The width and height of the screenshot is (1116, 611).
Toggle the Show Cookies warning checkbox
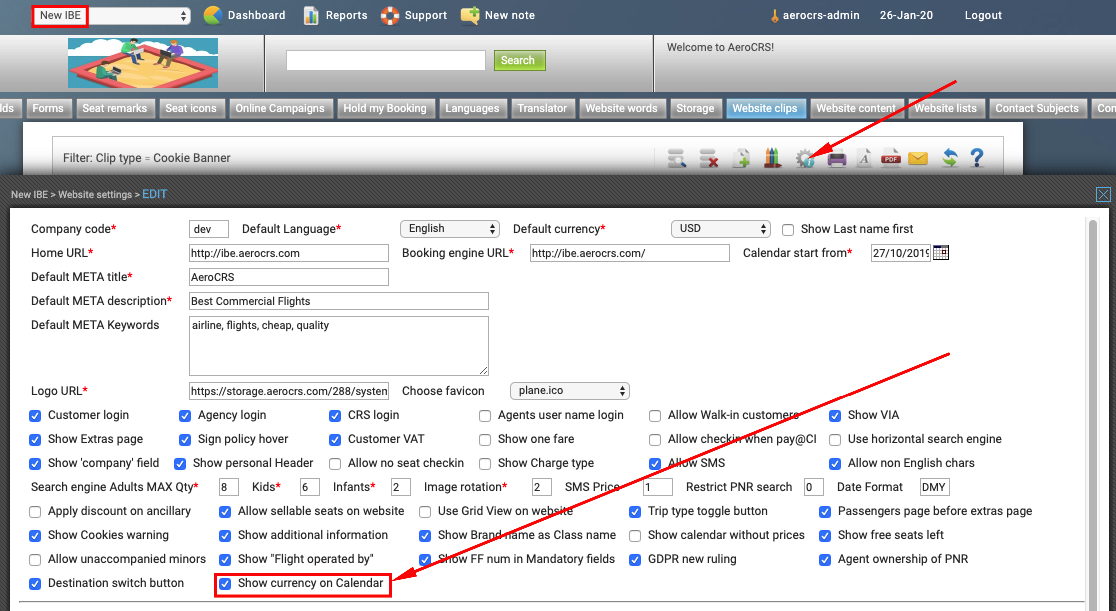pos(35,536)
